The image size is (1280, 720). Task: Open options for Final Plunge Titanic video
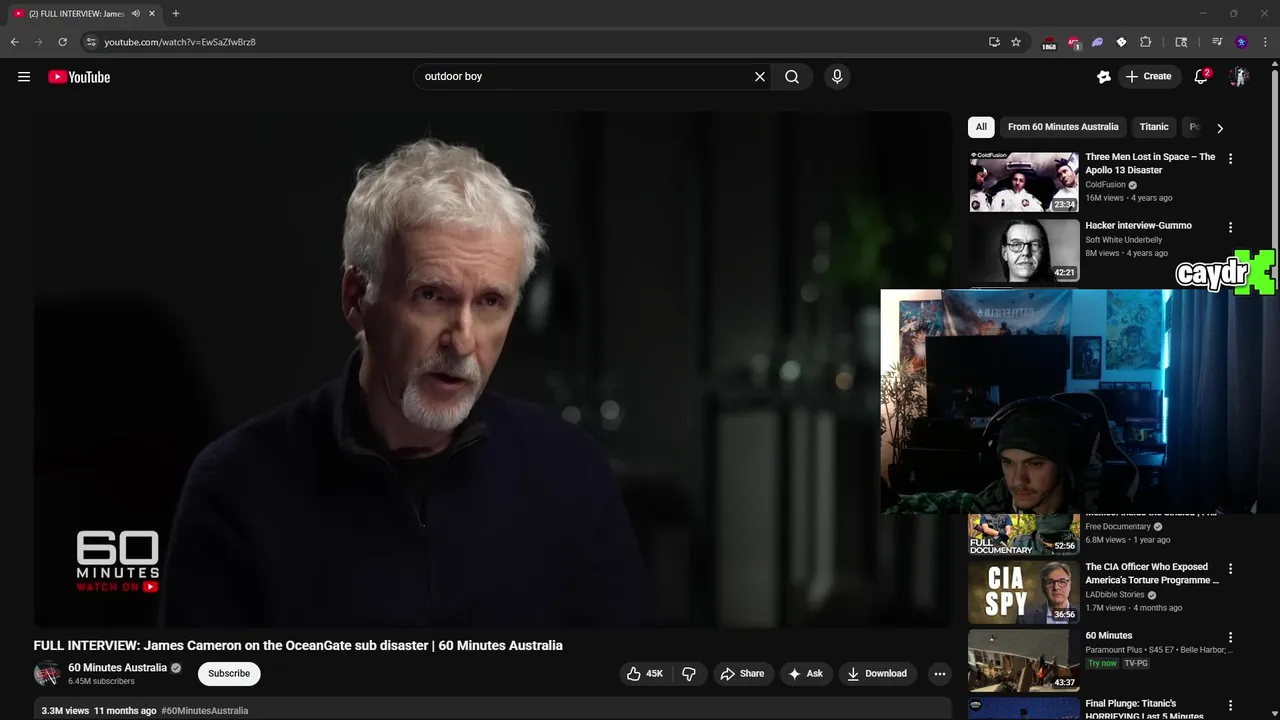coord(1230,706)
